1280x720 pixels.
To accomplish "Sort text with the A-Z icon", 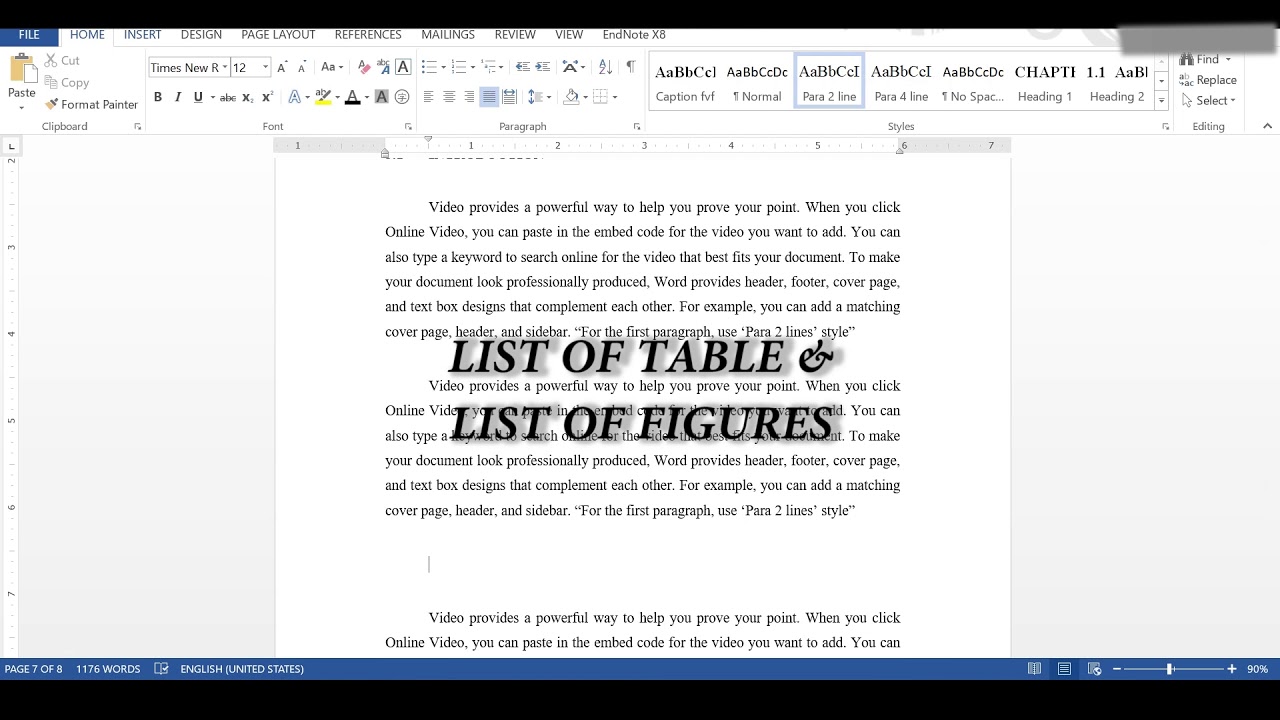I will tap(605, 67).
